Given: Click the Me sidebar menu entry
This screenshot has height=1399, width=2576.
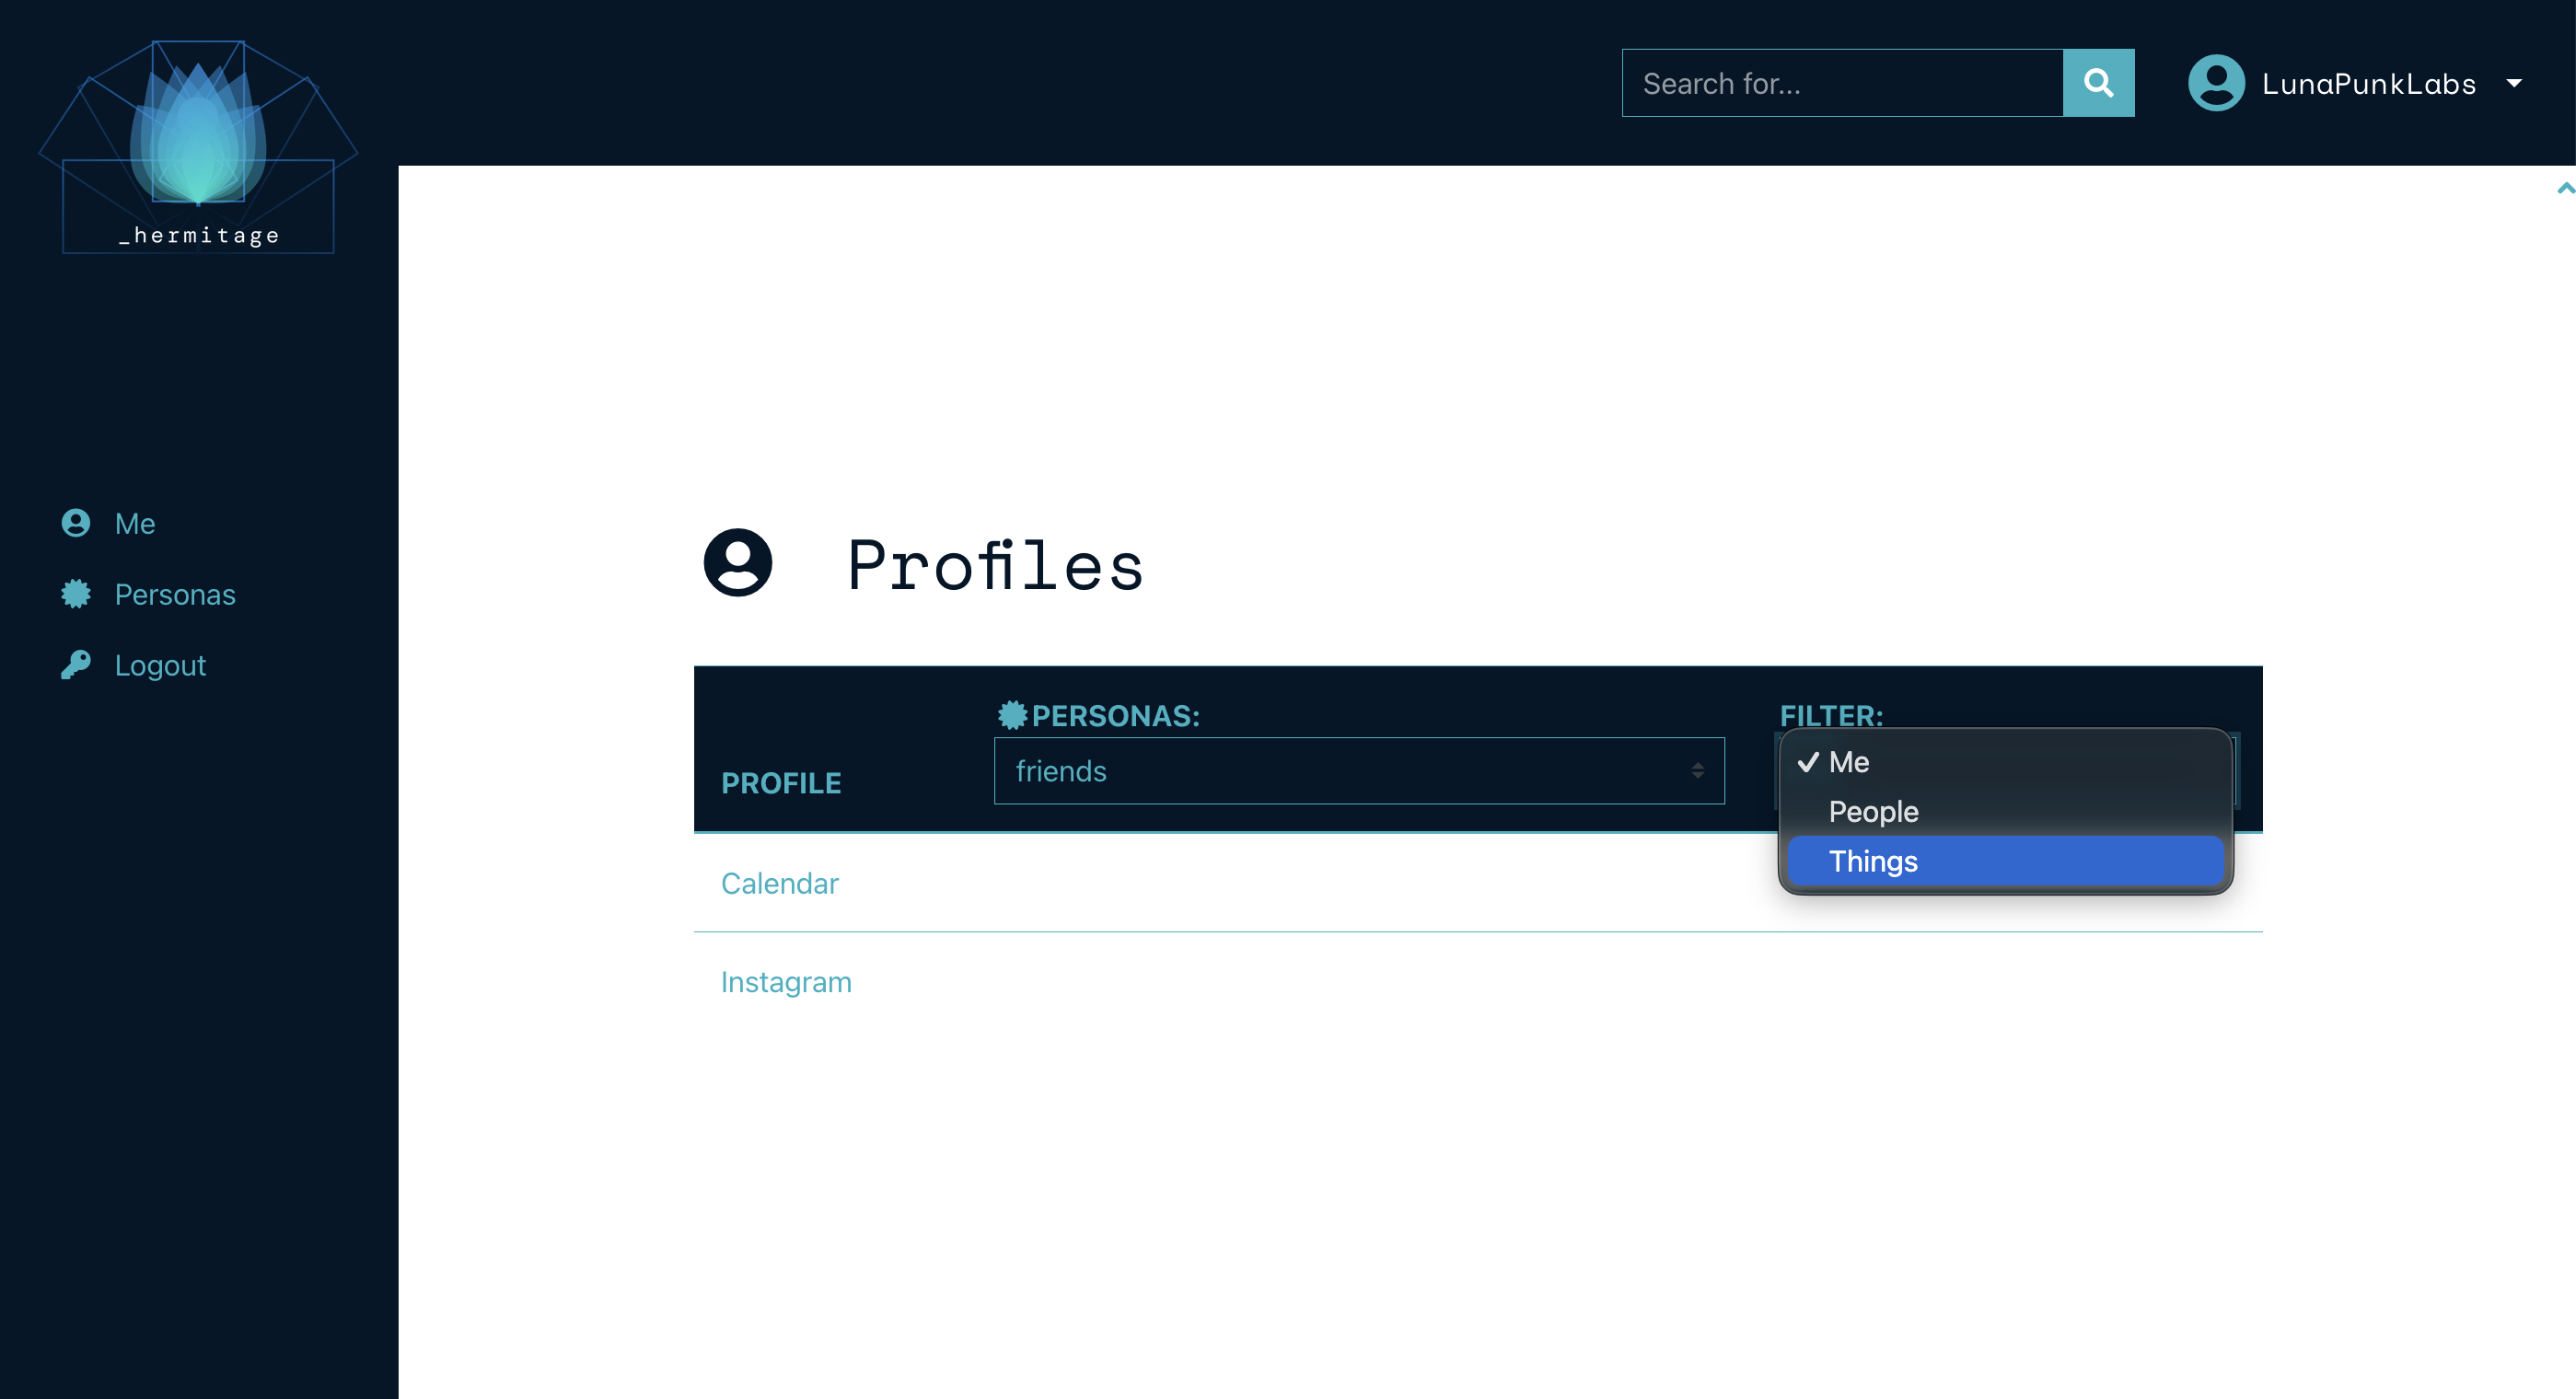Looking at the screenshot, I should click(x=135, y=523).
